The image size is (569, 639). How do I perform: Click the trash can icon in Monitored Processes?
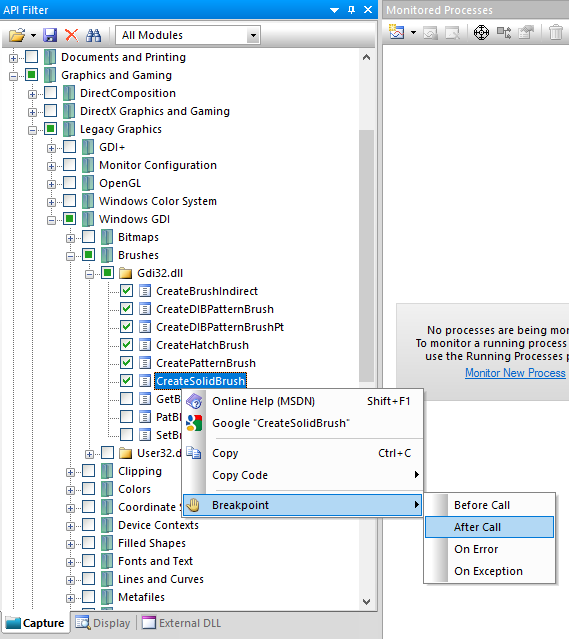coord(556,32)
